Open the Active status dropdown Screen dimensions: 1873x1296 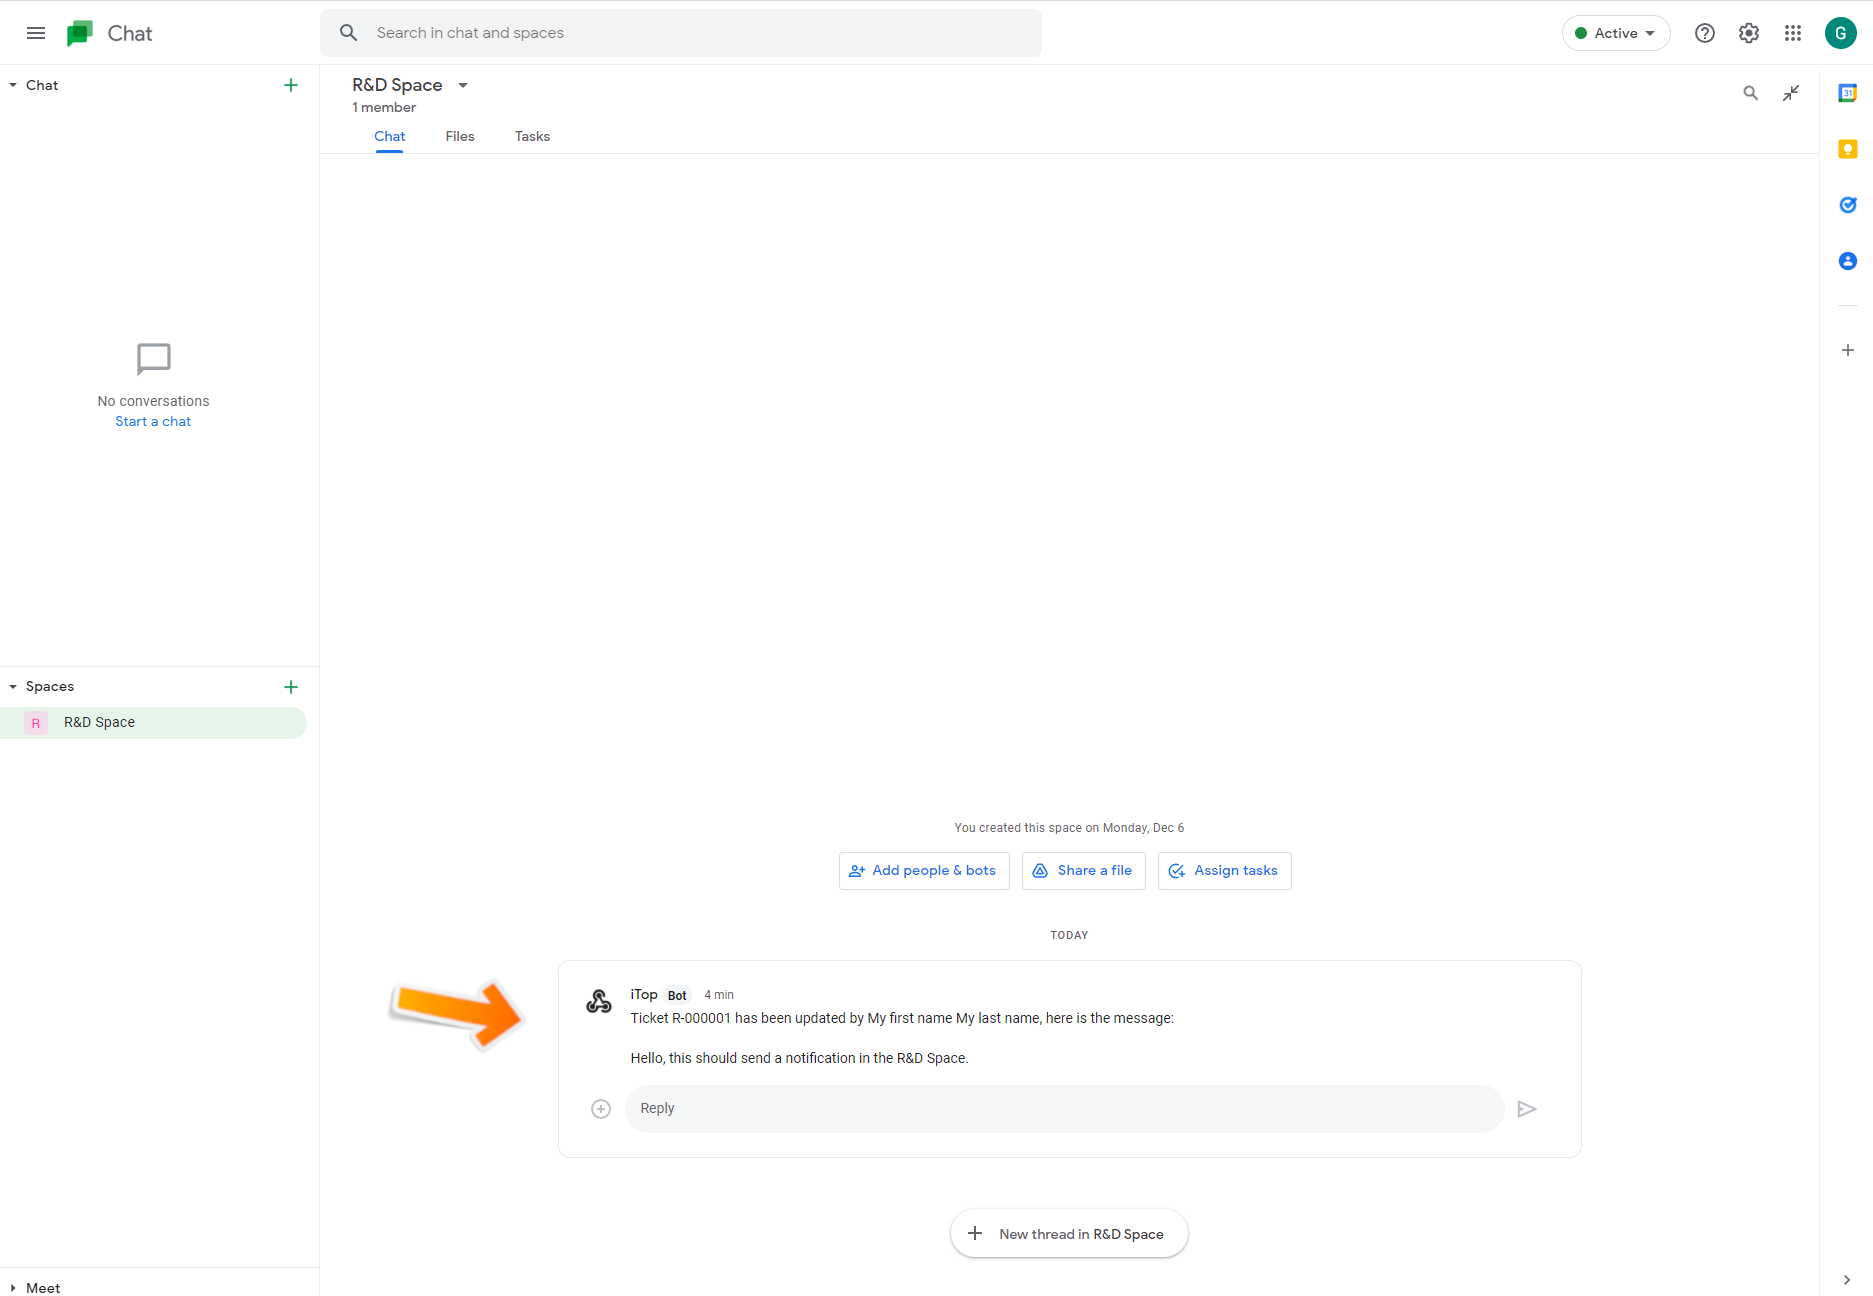[1616, 33]
